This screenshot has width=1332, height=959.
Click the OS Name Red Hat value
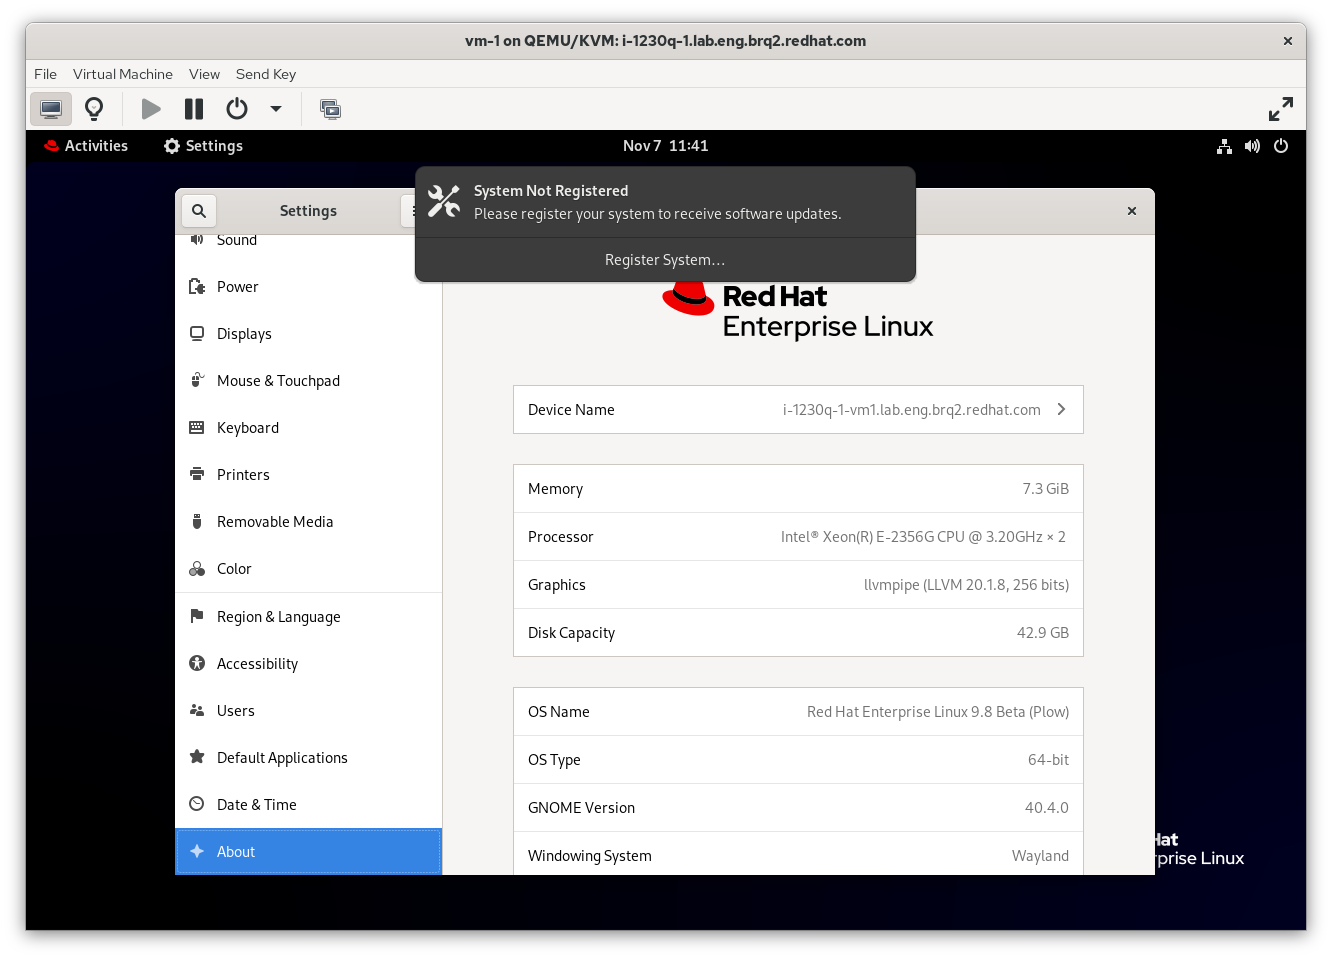coord(938,712)
